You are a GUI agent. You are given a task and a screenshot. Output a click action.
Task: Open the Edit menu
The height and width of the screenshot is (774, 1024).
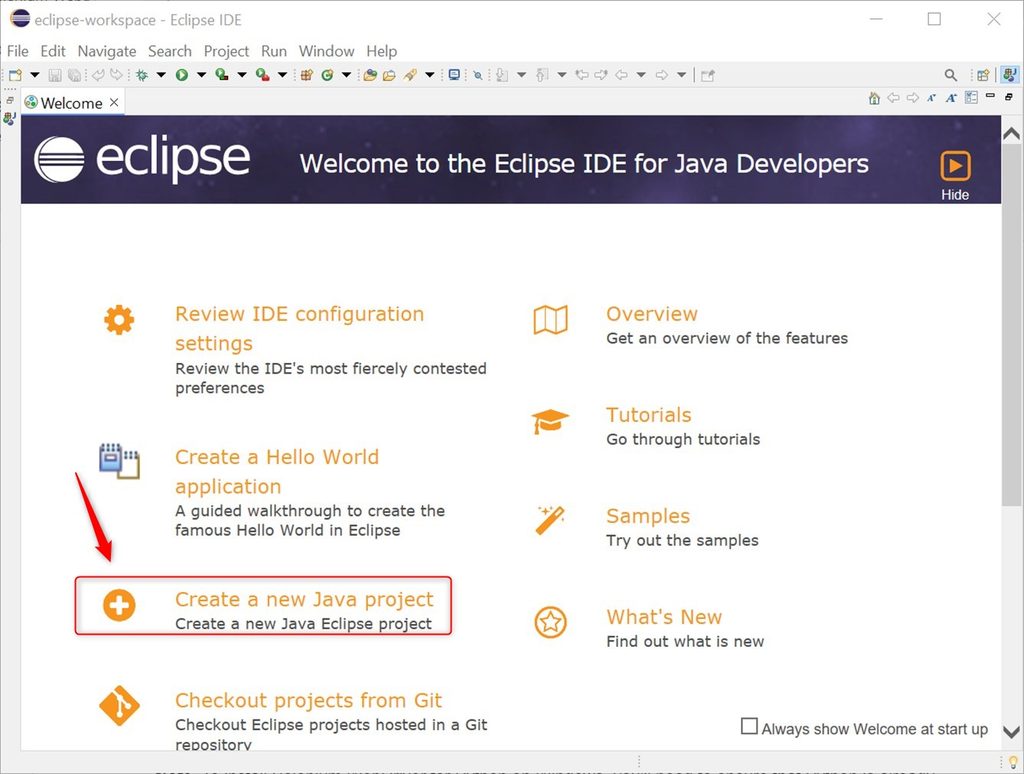click(53, 51)
